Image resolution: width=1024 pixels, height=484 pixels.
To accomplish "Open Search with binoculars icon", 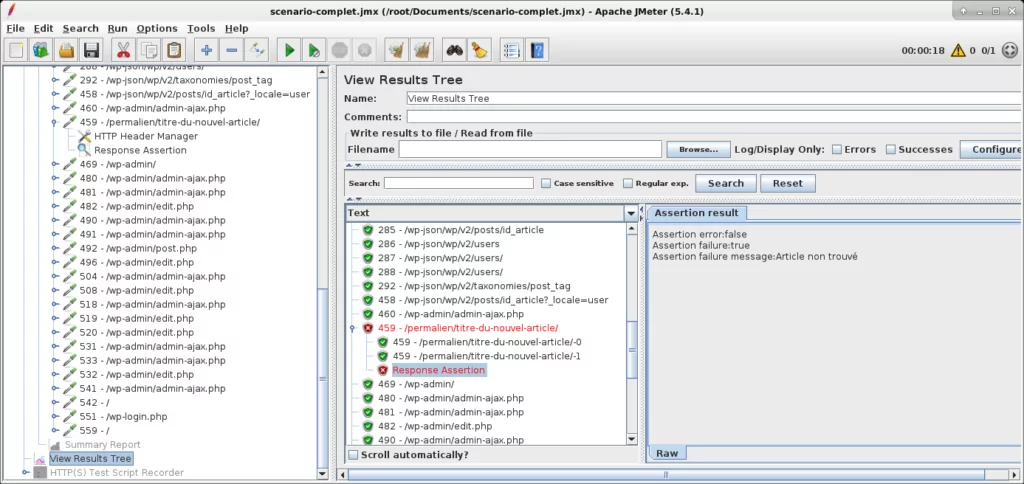I will [x=455, y=50].
